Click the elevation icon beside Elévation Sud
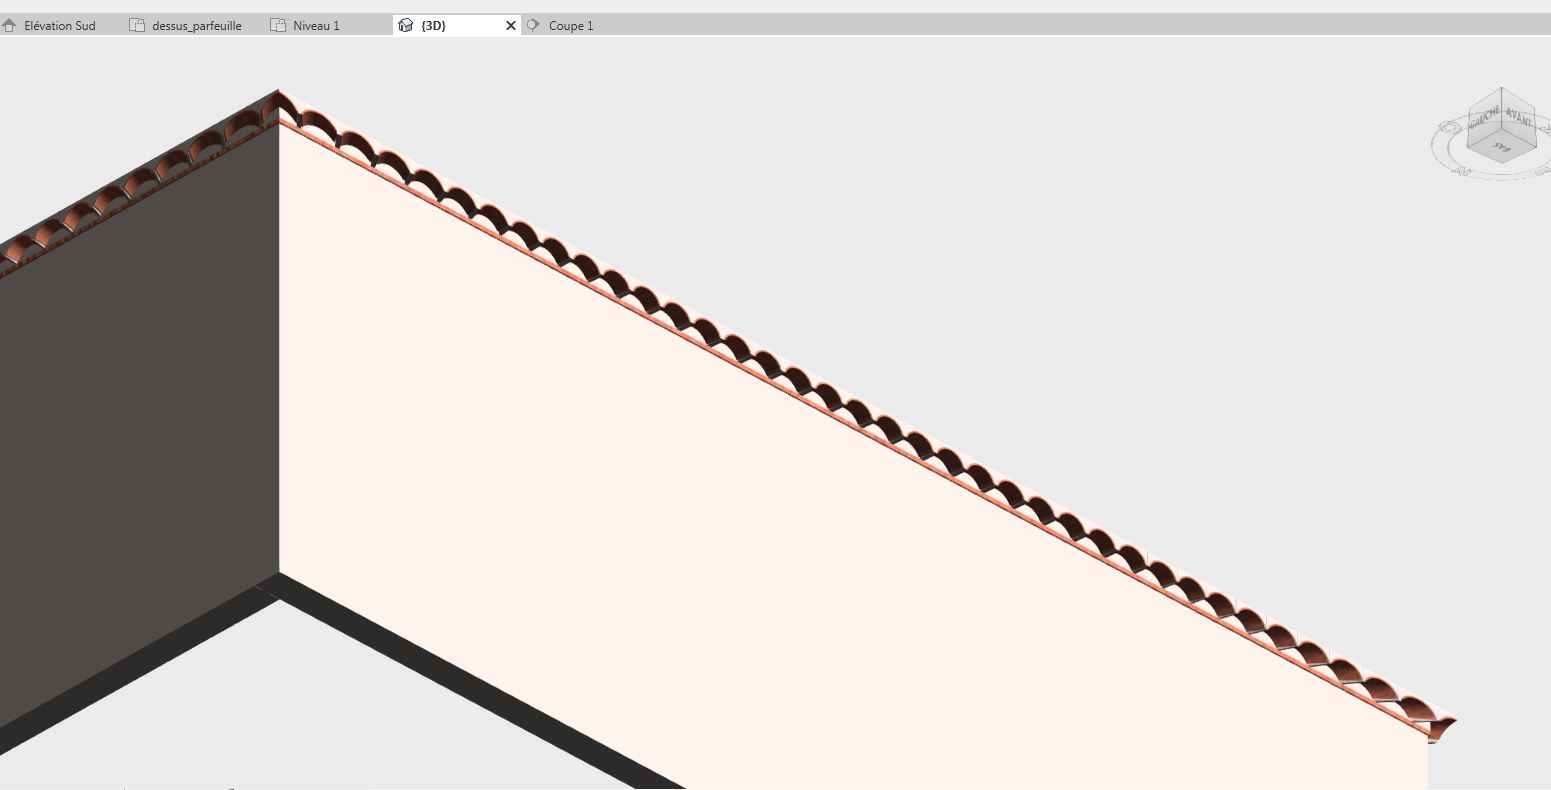 click(10, 26)
